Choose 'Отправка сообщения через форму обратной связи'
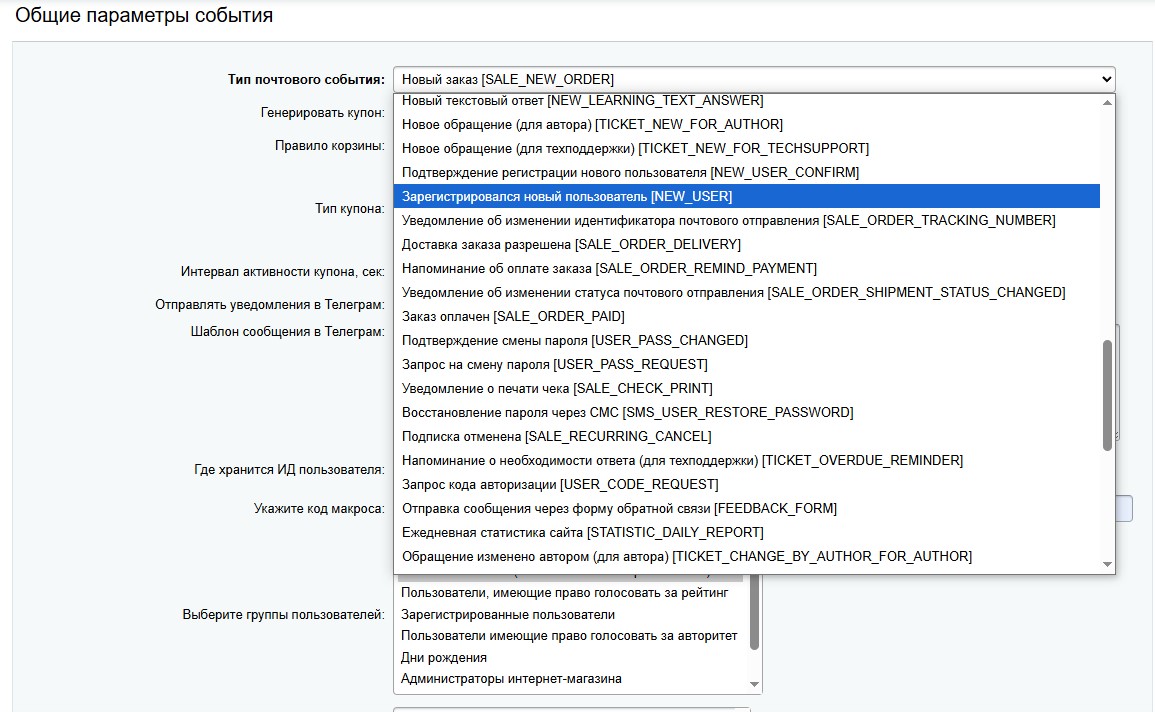The height and width of the screenshot is (712, 1155). coord(619,508)
